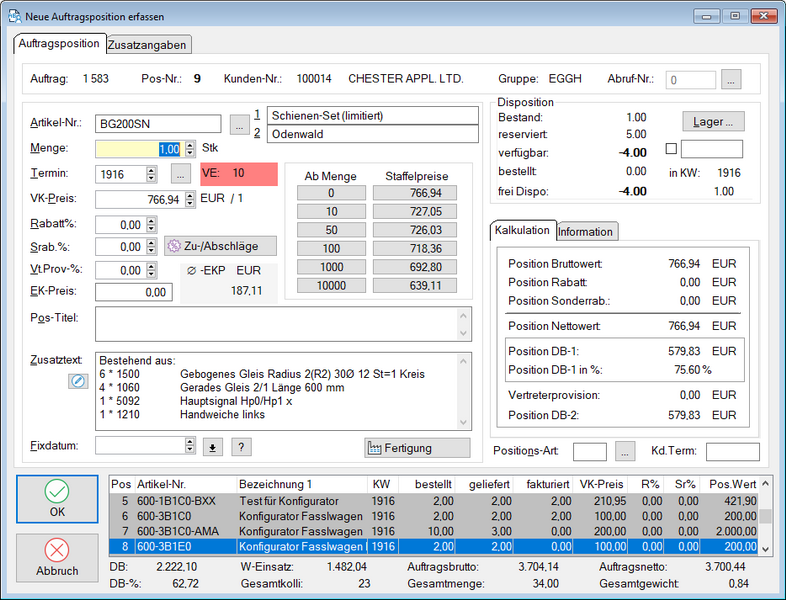
Task: Cancel with the red X Abbruch button
Action: [57, 558]
